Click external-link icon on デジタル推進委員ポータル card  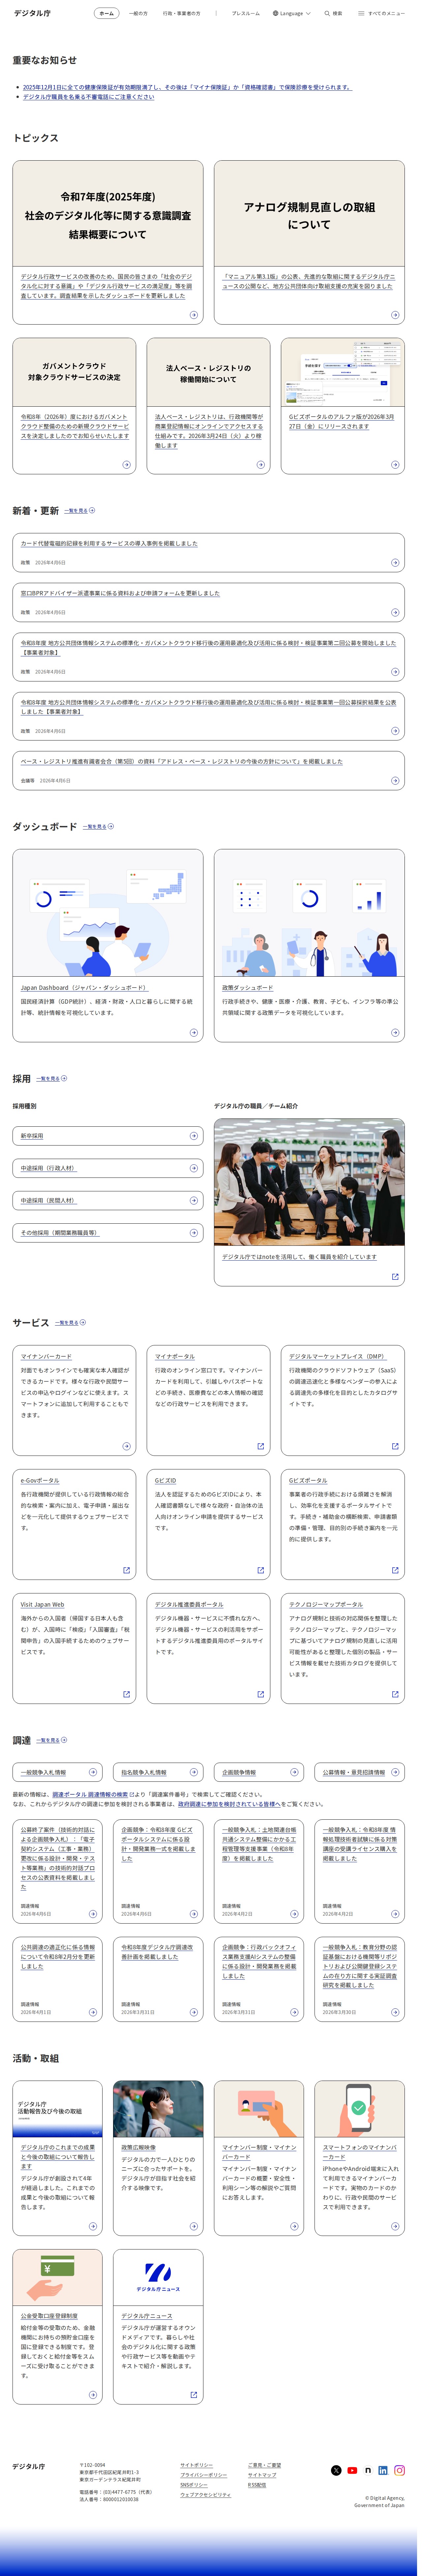pyautogui.click(x=261, y=1694)
